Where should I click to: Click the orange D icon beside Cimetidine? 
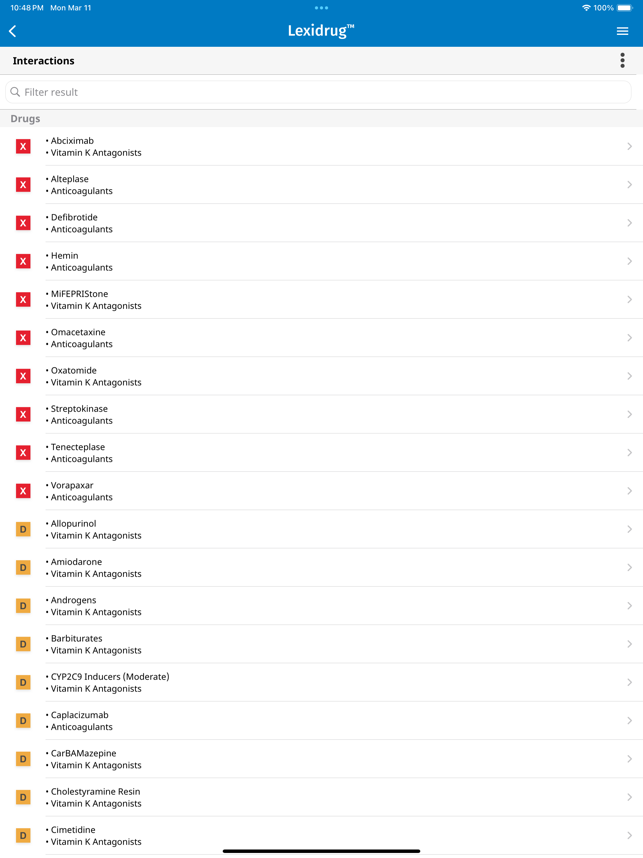[23, 836]
